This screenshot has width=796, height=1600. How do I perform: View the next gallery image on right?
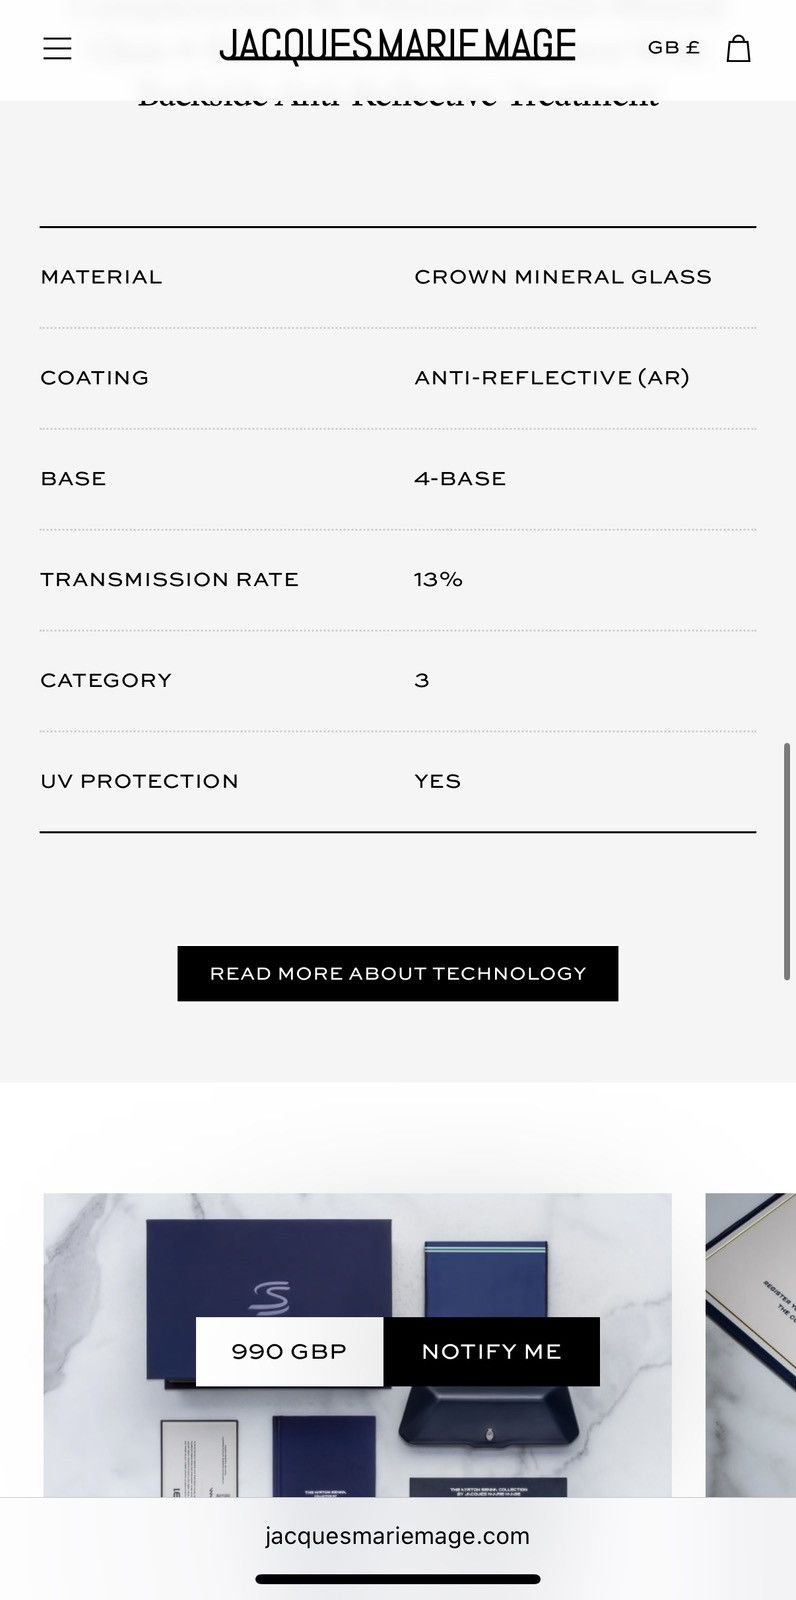pos(750,1345)
